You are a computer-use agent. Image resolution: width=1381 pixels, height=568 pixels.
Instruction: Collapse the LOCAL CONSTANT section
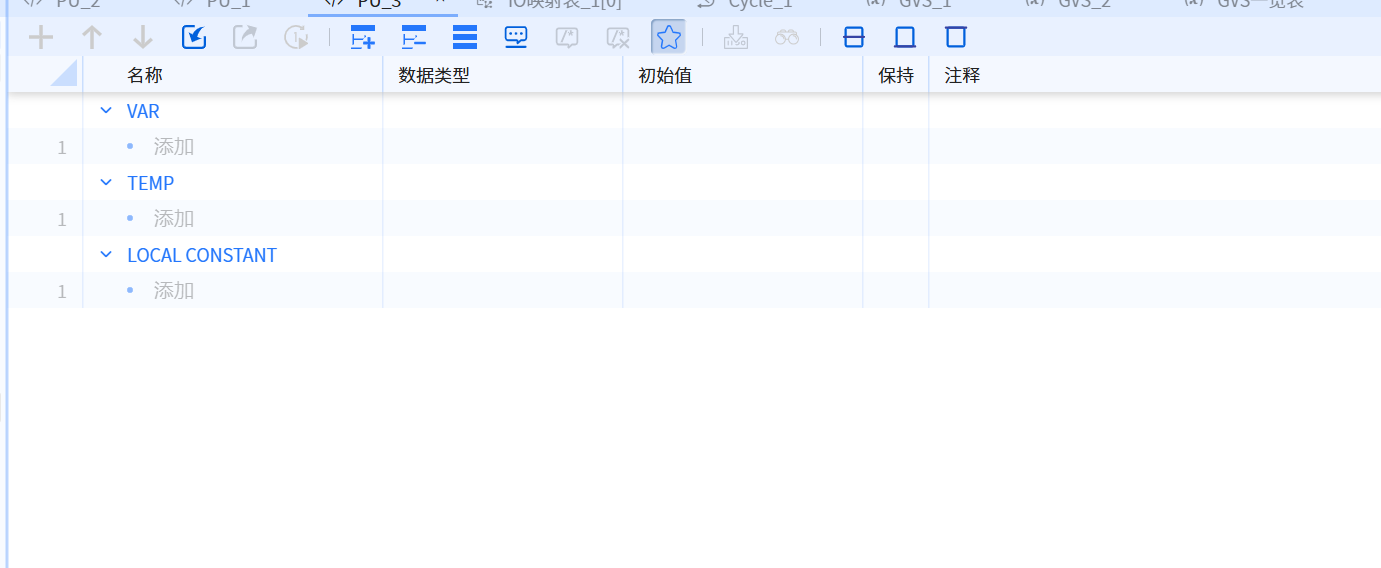click(x=106, y=255)
